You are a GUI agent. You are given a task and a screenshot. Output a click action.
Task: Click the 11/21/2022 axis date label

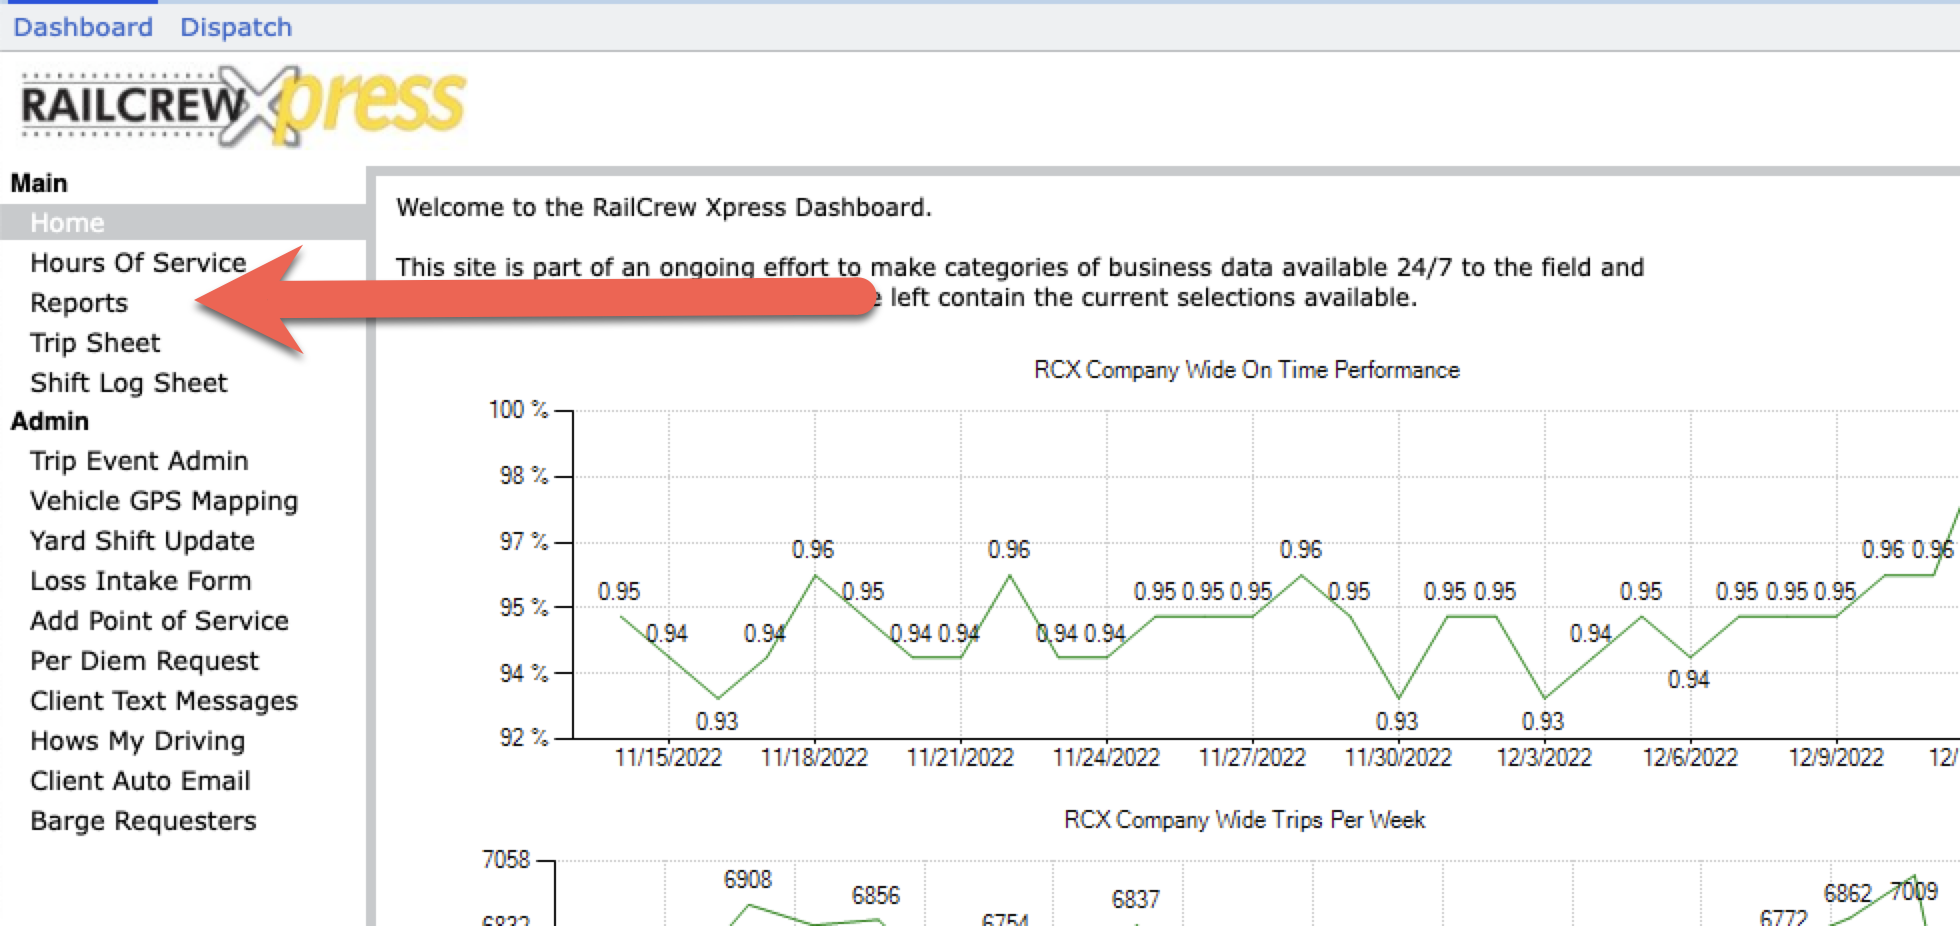coord(960,757)
